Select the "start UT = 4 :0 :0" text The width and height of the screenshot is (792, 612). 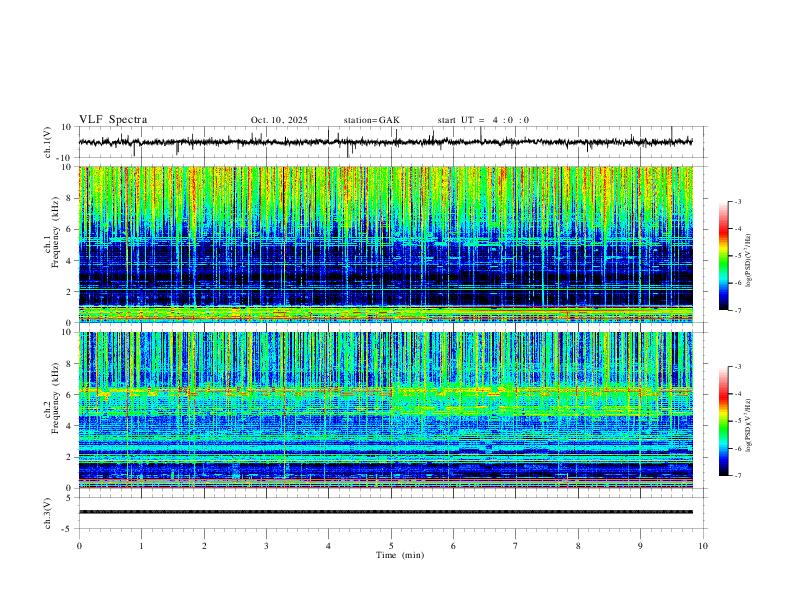[x=483, y=120]
